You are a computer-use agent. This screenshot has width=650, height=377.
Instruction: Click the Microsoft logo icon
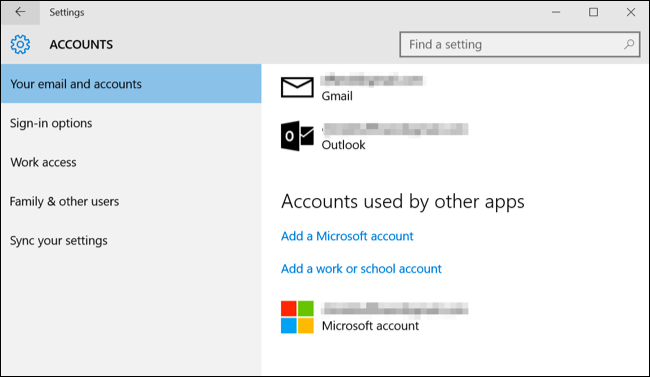(x=297, y=317)
